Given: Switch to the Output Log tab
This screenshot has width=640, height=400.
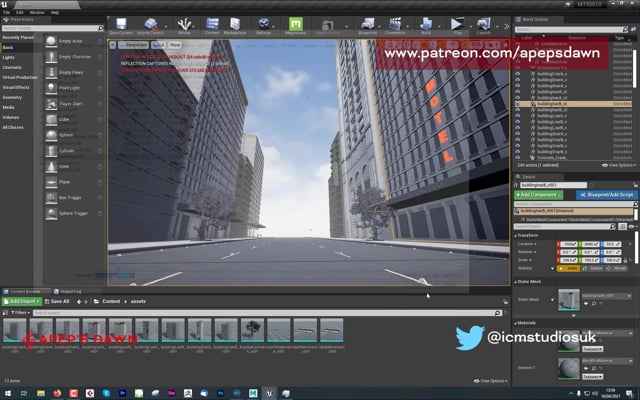Looking at the screenshot, I should (x=68, y=291).
